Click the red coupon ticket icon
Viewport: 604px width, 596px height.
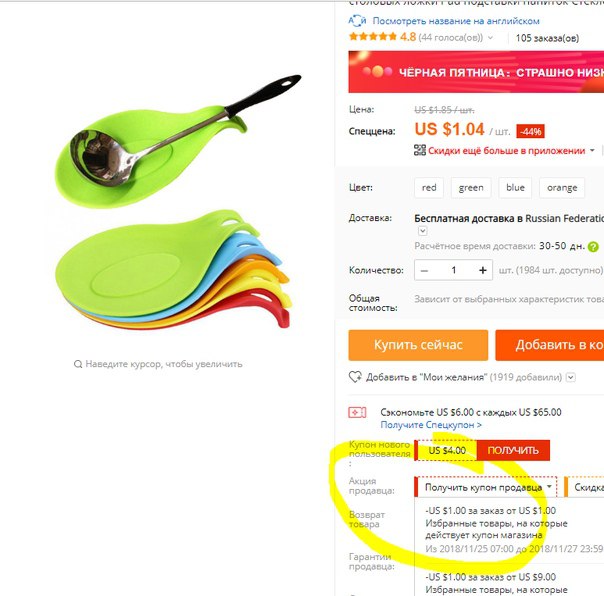357,413
